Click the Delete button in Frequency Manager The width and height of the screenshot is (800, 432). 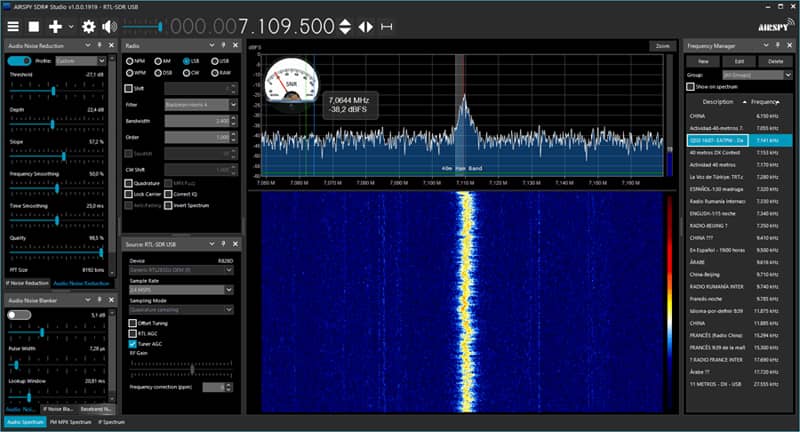point(775,61)
